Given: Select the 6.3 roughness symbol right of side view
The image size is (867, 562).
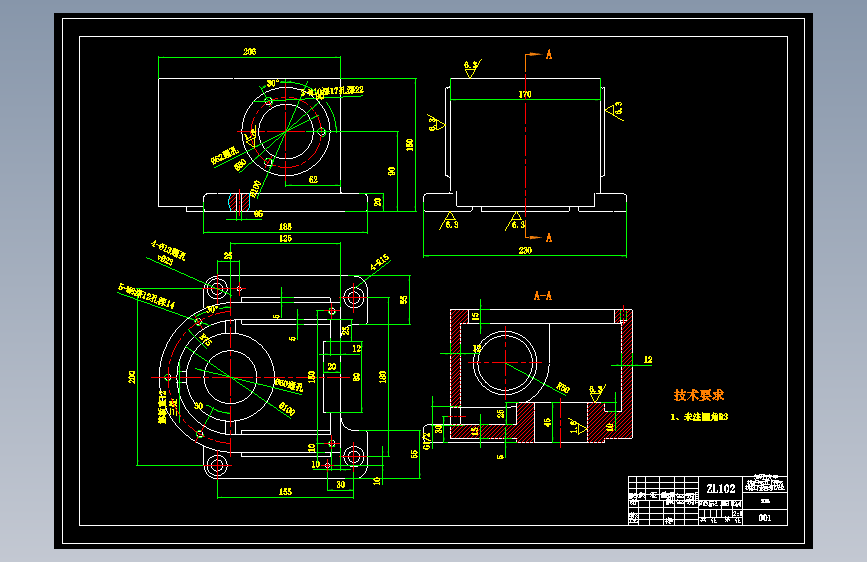Looking at the screenshot, I should coord(615,111).
